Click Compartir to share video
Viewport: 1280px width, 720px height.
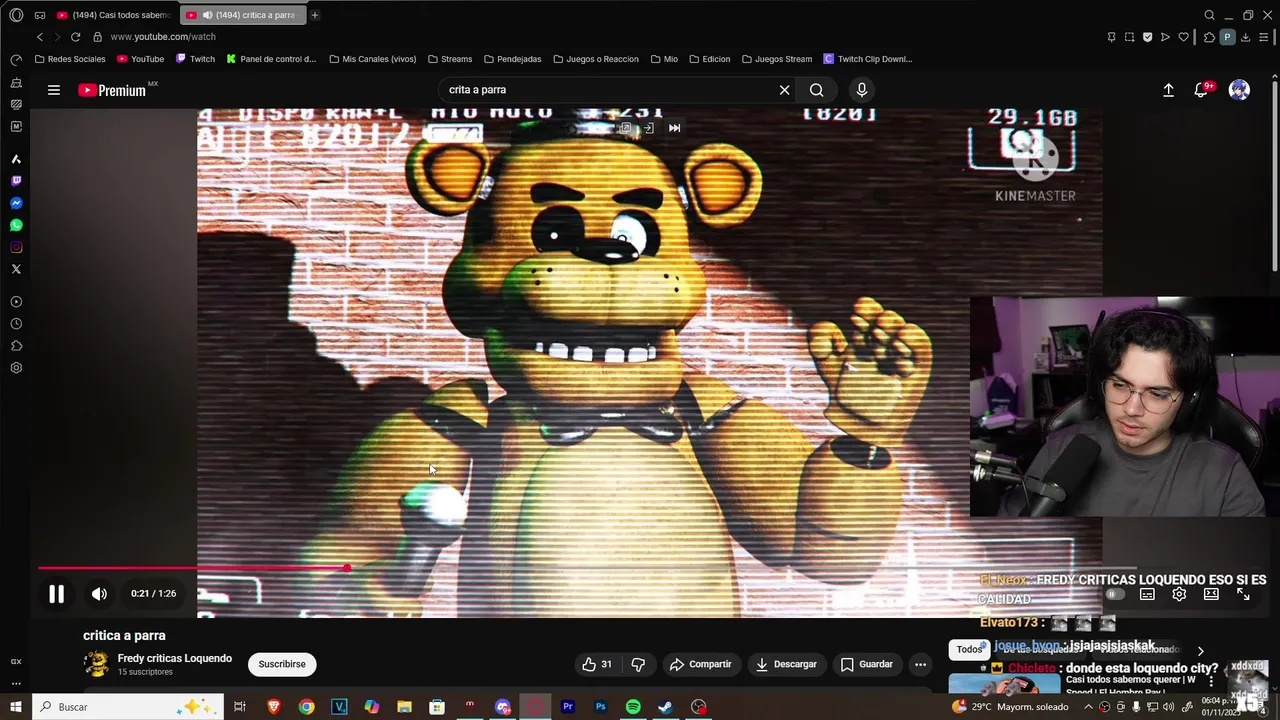click(x=700, y=664)
